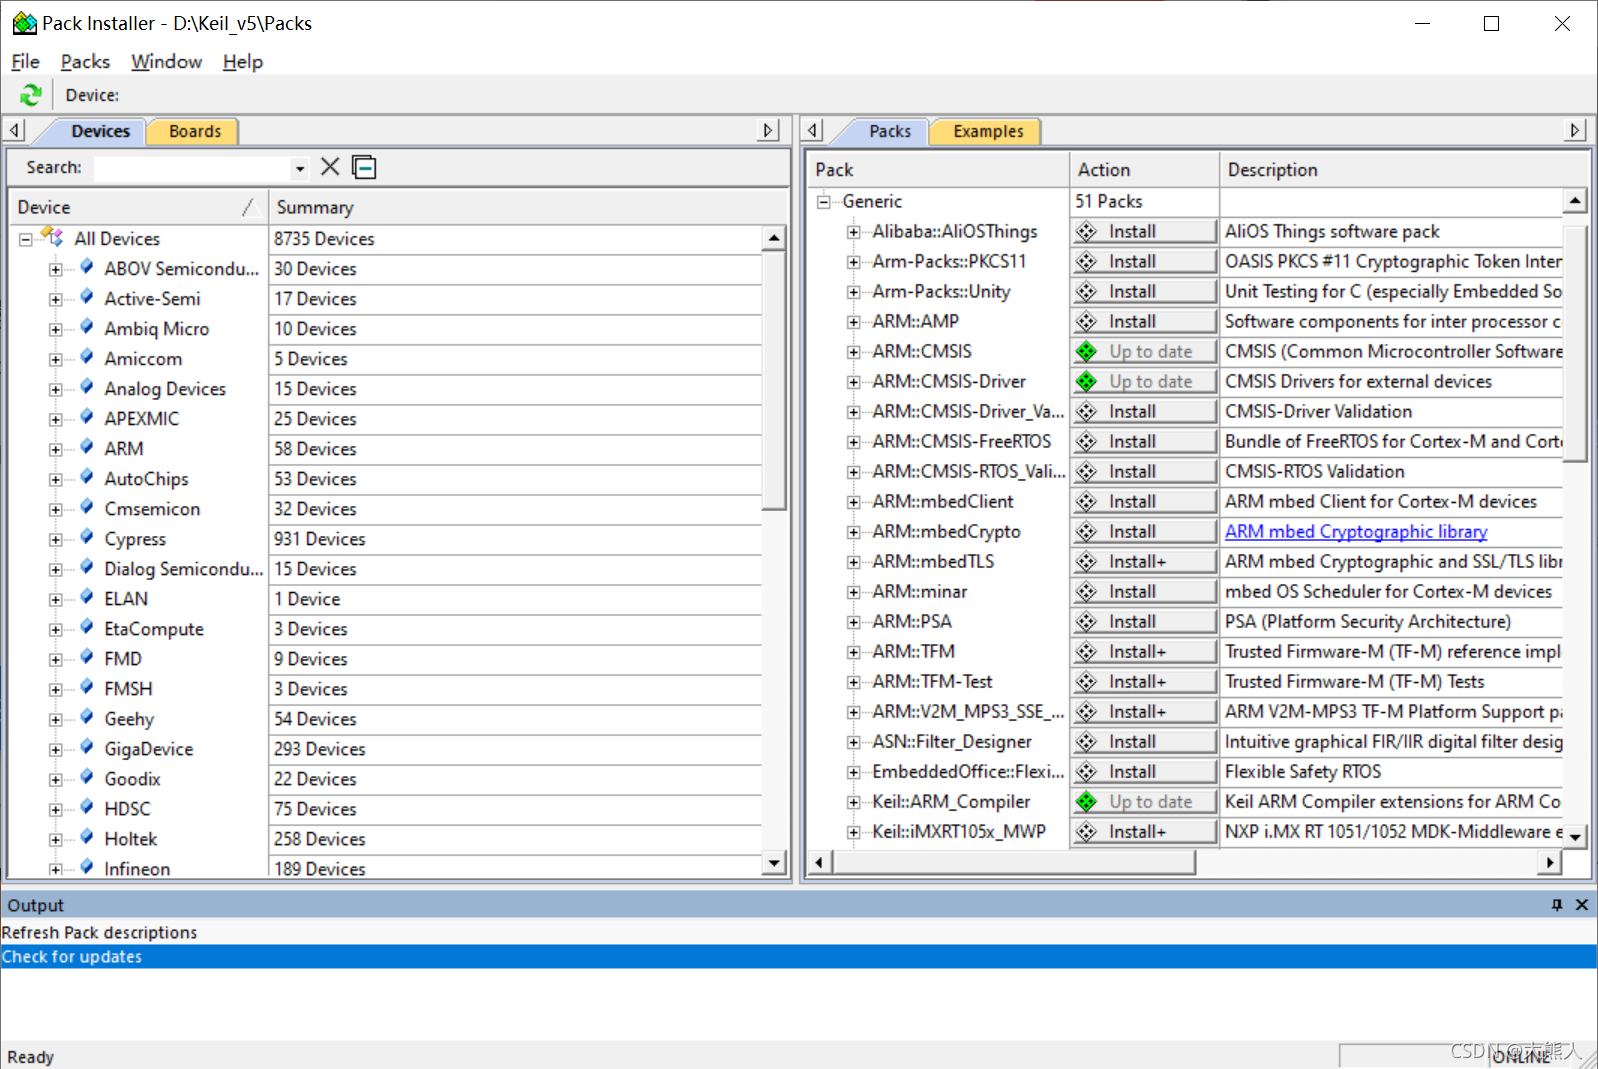This screenshot has height=1069, width=1598.
Task: Click the Action column header
Action: (1144, 170)
